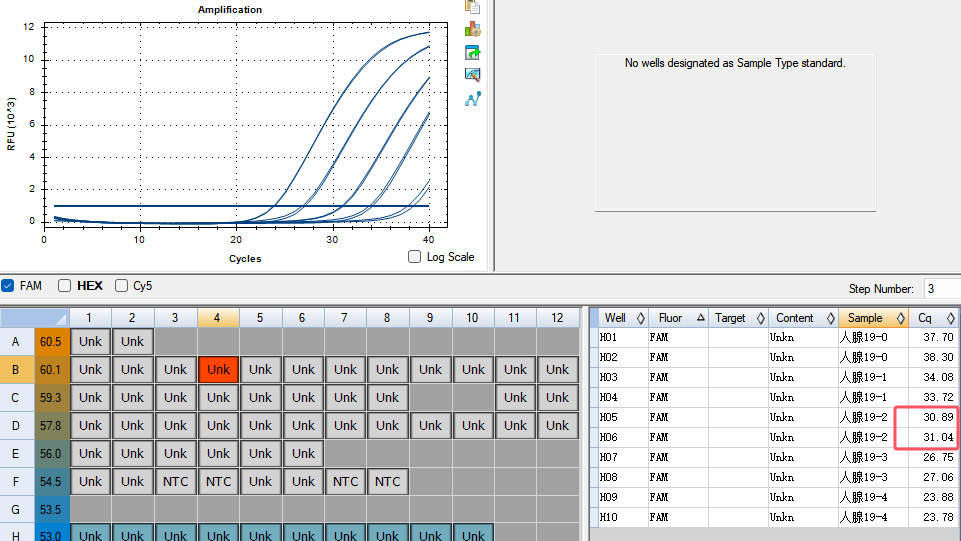The height and width of the screenshot is (541, 961).
Task: Click the copy chart to clipboard icon
Action: (472, 7)
